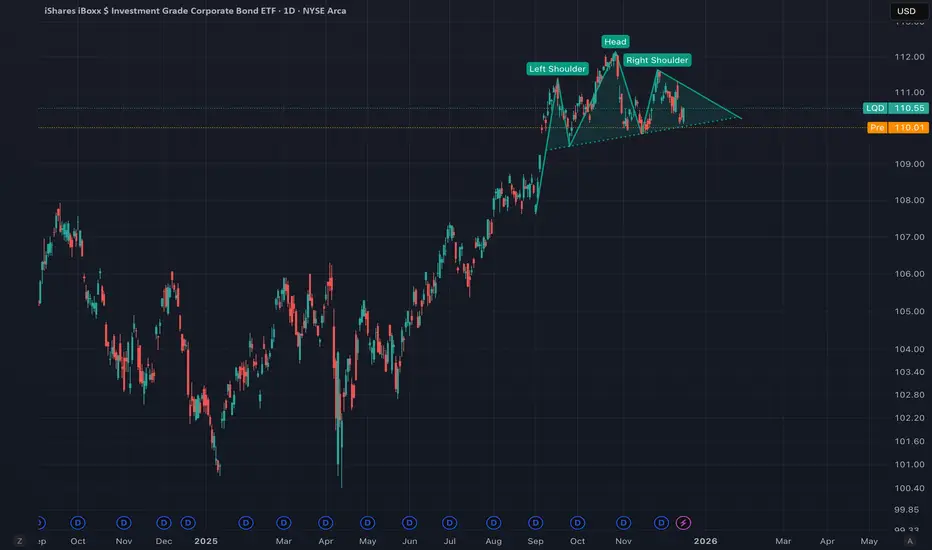
Task: Select the Right Shoulder pattern label
Action: point(657,60)
